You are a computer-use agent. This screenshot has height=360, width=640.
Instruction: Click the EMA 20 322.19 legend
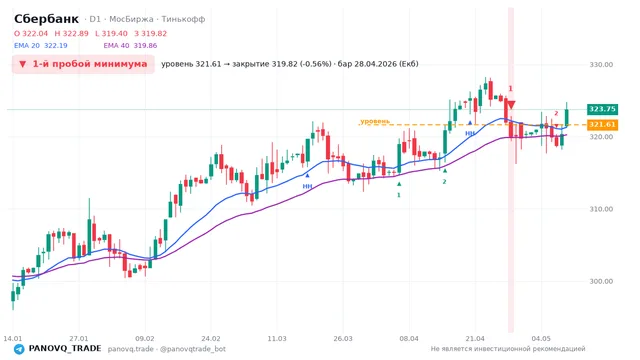pos(41,46)
